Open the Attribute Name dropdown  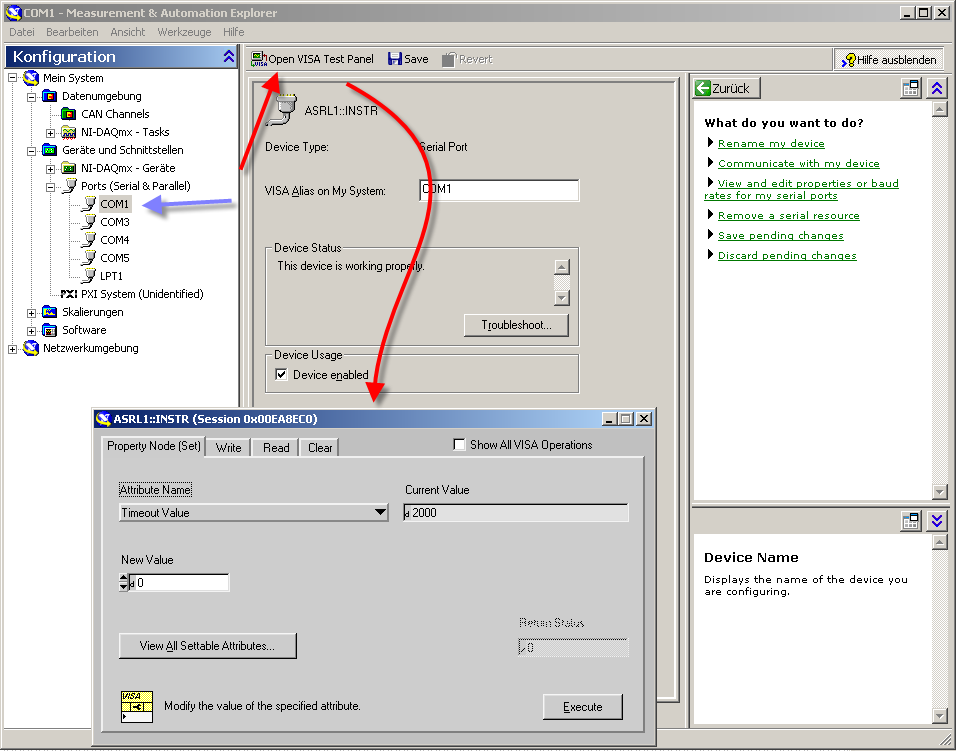coord(254,513)
